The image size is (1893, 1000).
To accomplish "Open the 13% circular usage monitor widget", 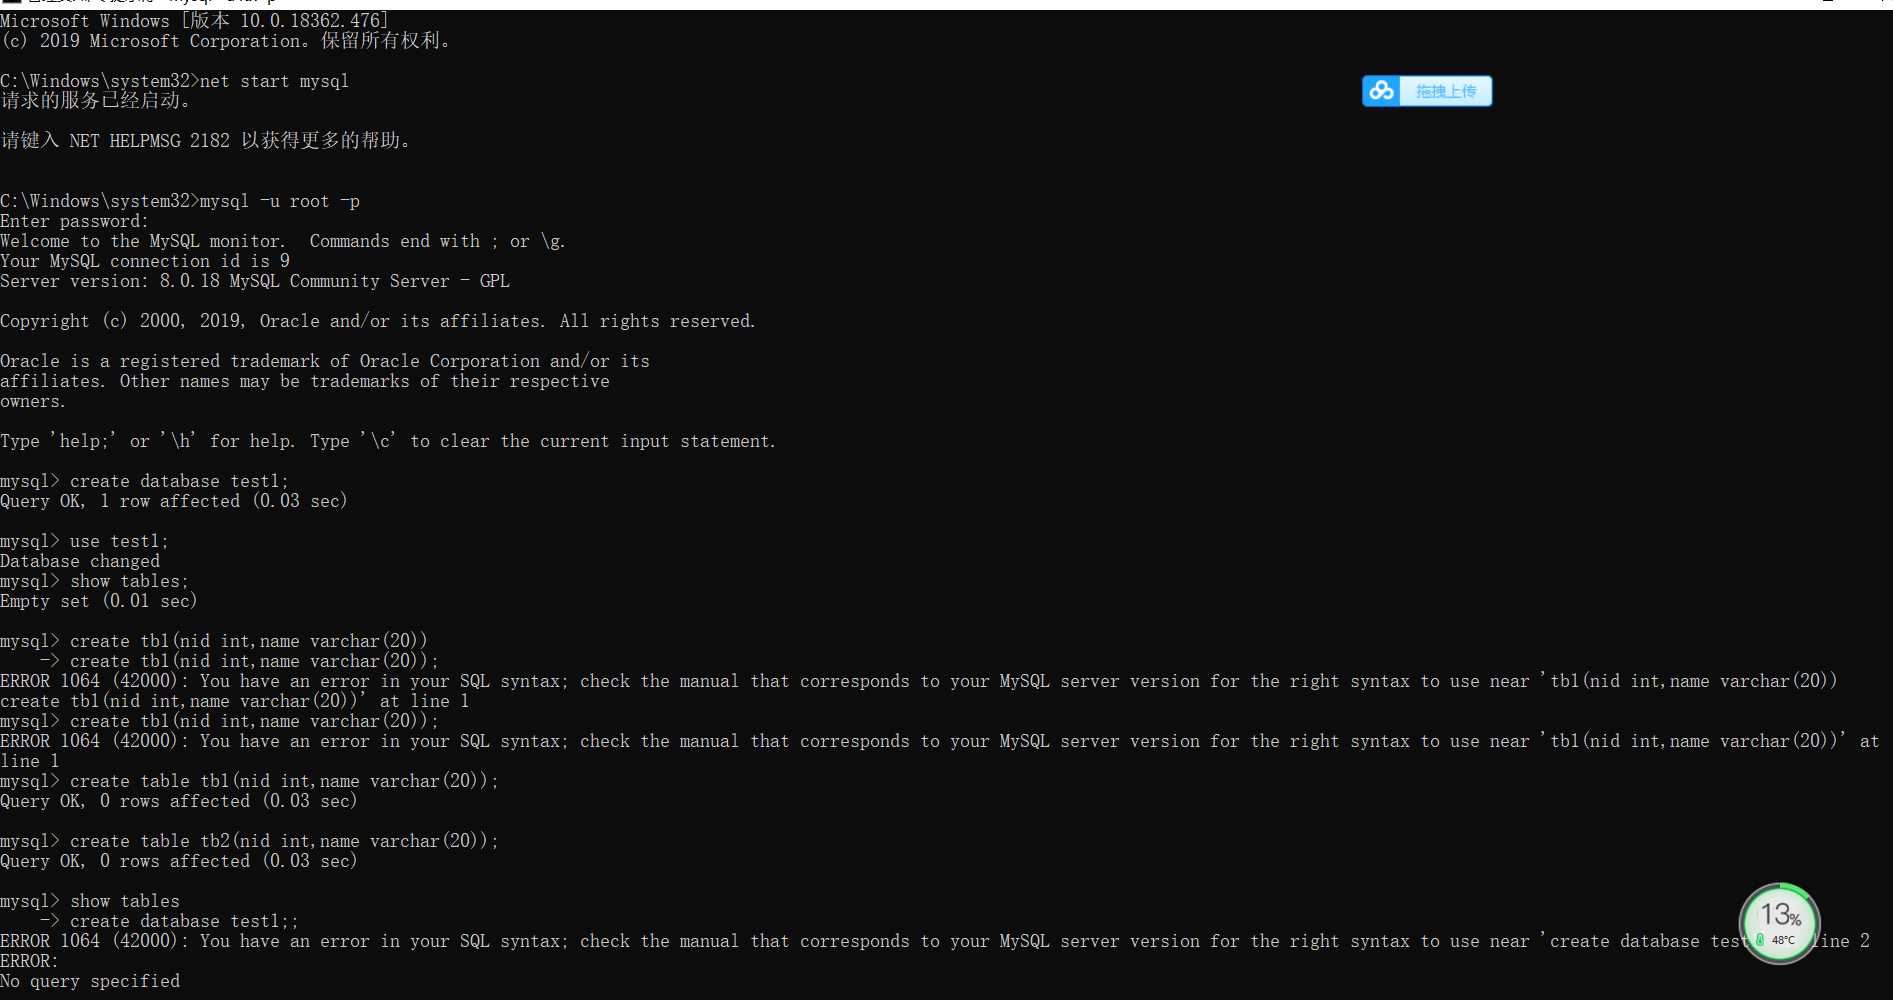I will coord(1780,923).
